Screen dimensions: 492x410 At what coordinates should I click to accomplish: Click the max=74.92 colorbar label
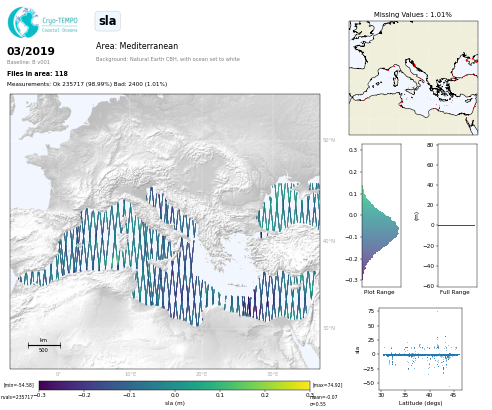[327, 385]
